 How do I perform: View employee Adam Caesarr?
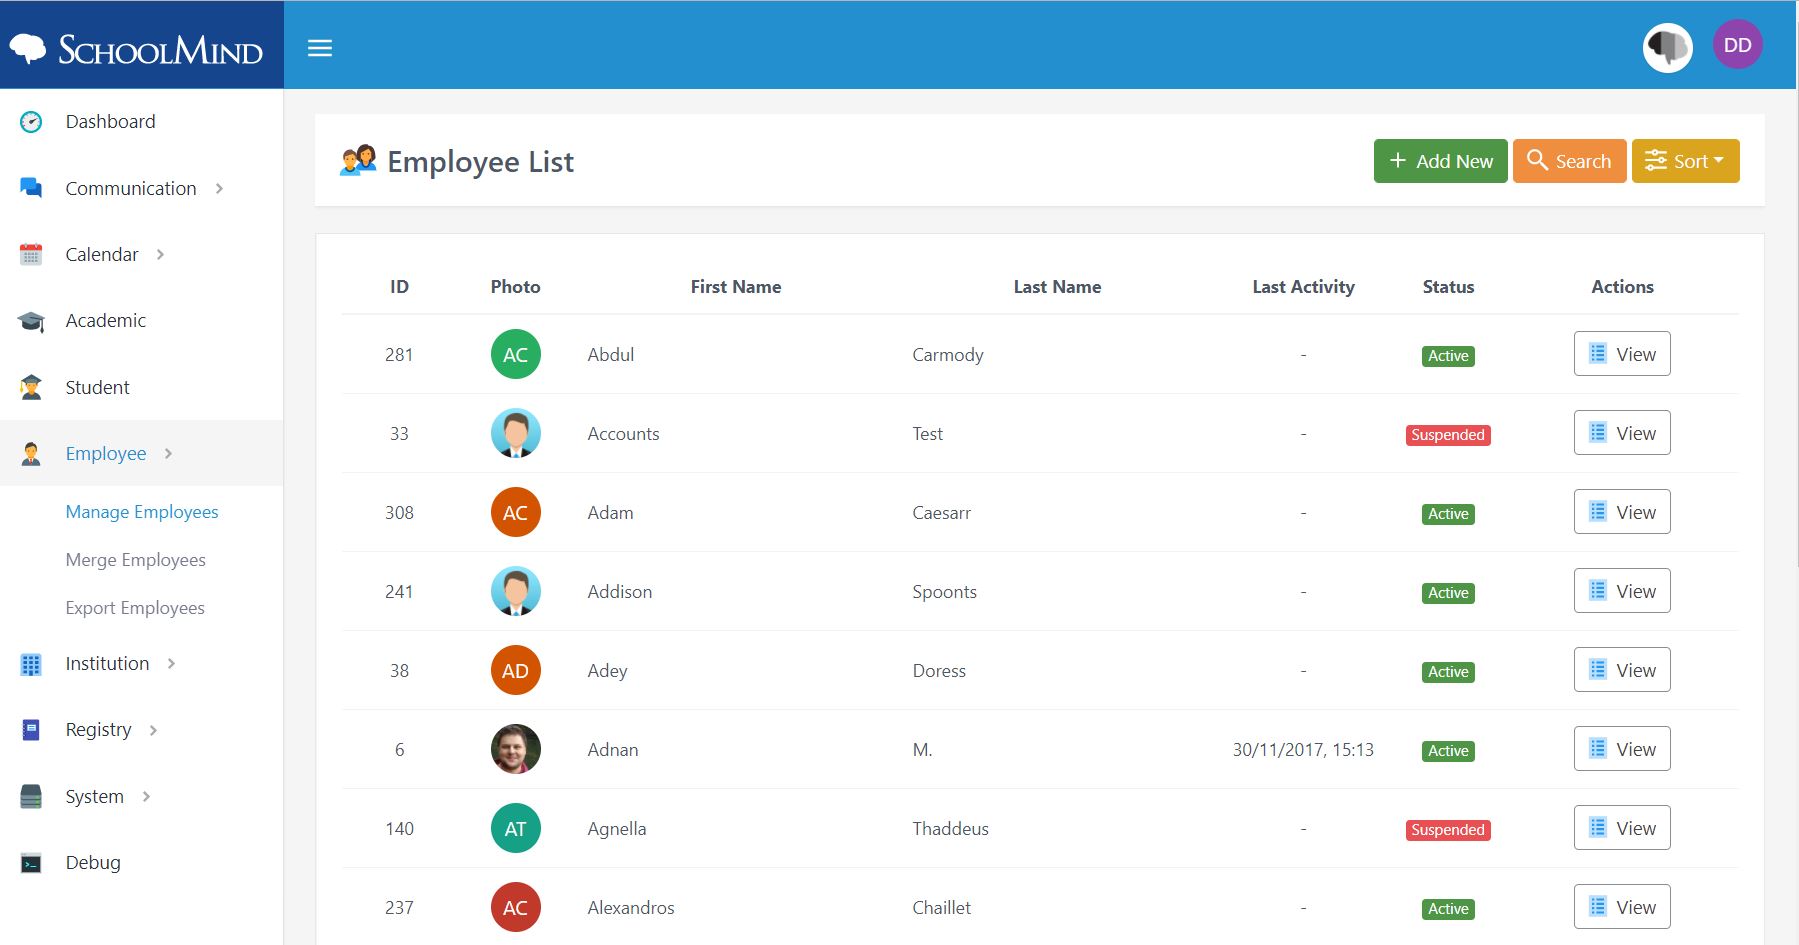(x=1622, y=512)
